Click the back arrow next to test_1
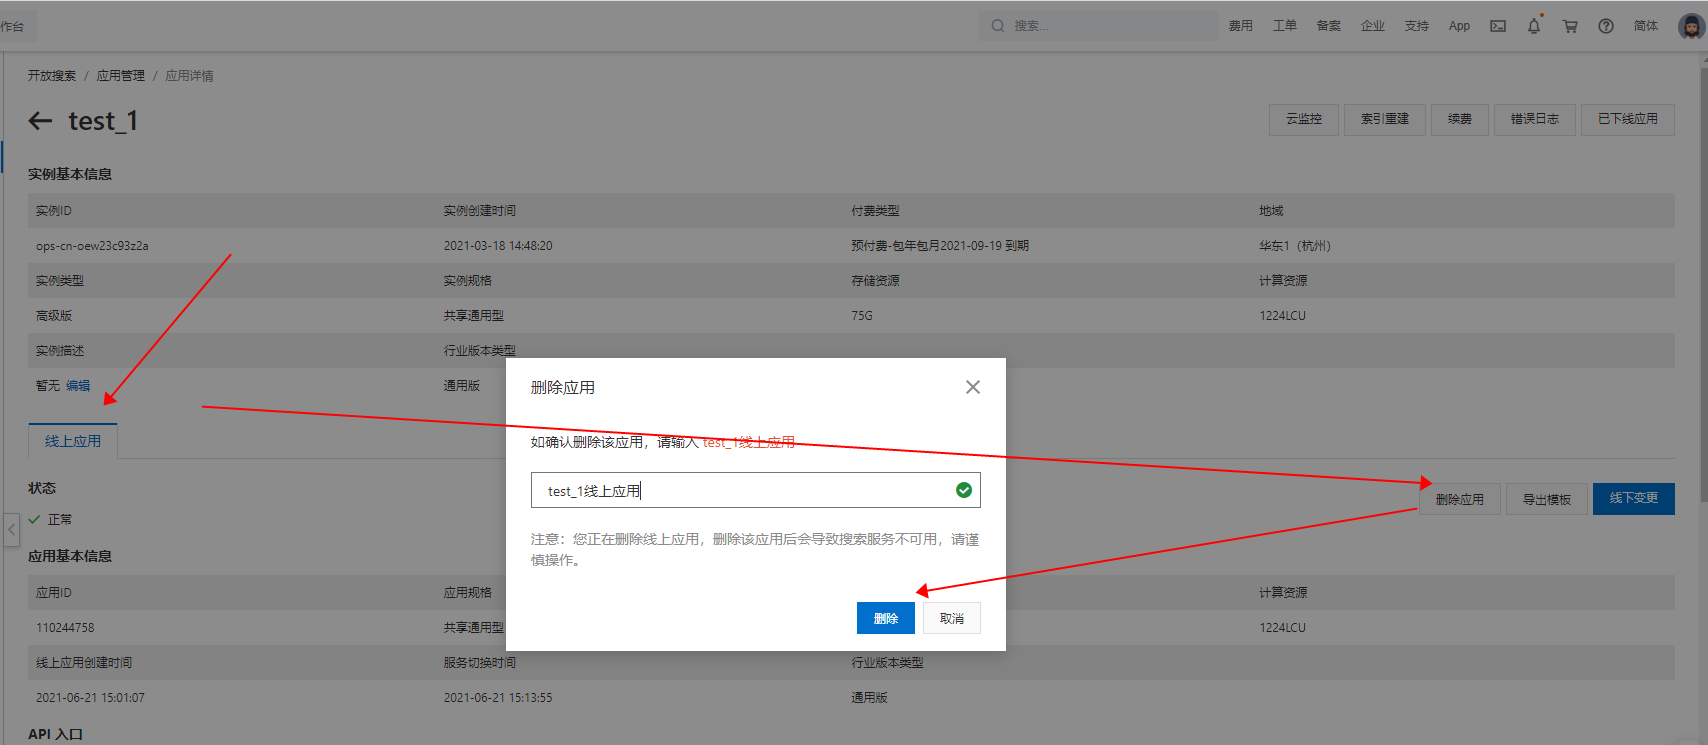The image size is (1708, 745). click(x=40, y=121)
